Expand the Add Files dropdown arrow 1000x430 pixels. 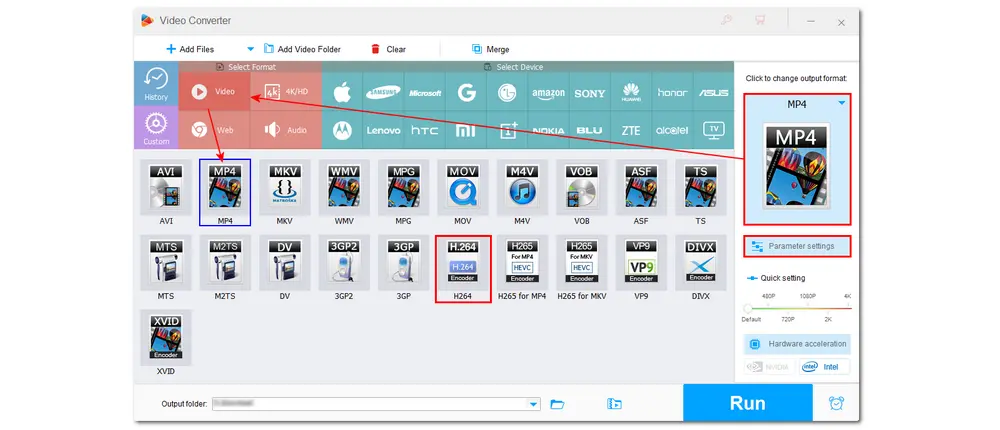pos(251,49)
